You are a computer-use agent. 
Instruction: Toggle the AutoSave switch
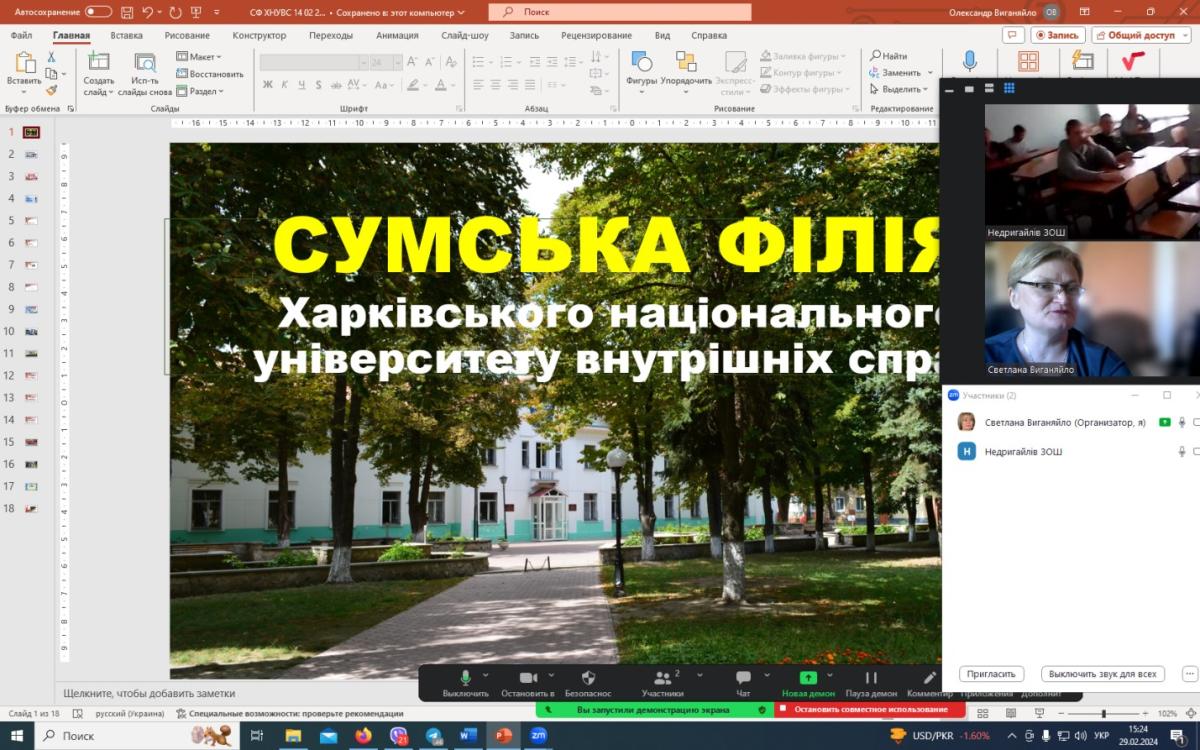click(x=98, y=12)
